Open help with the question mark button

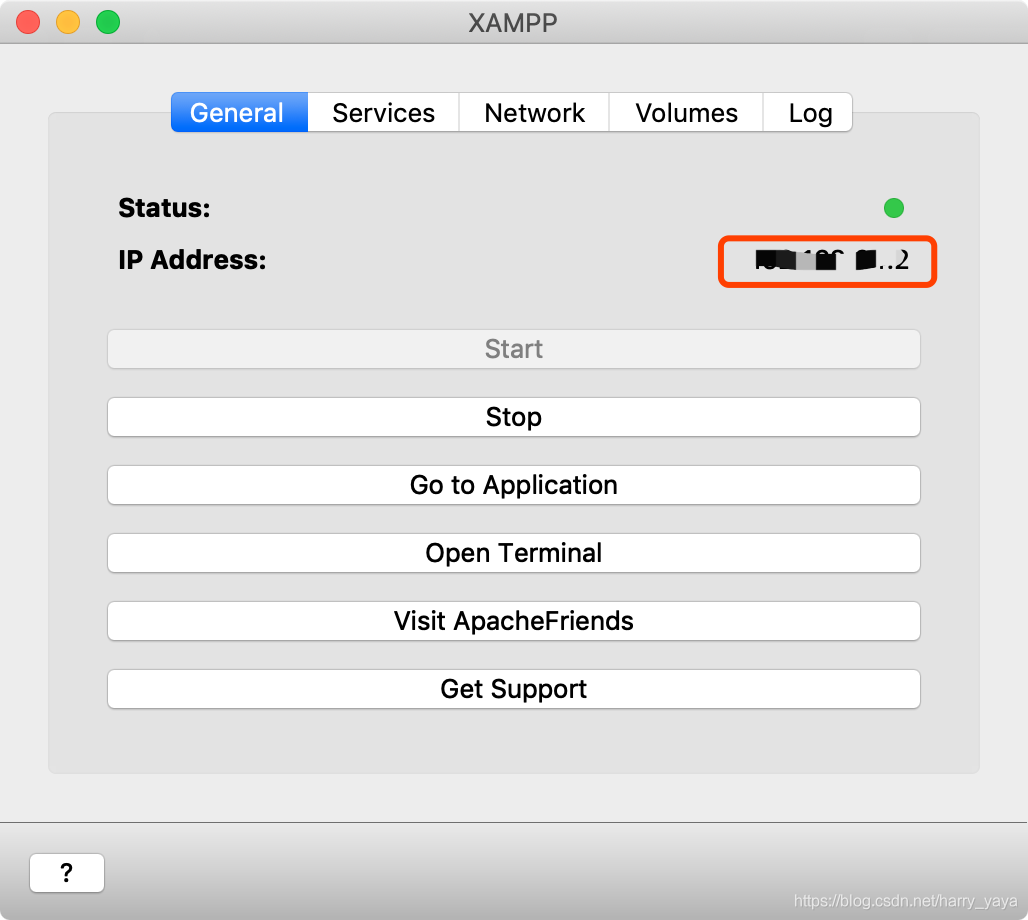click(x=67, y=873)
